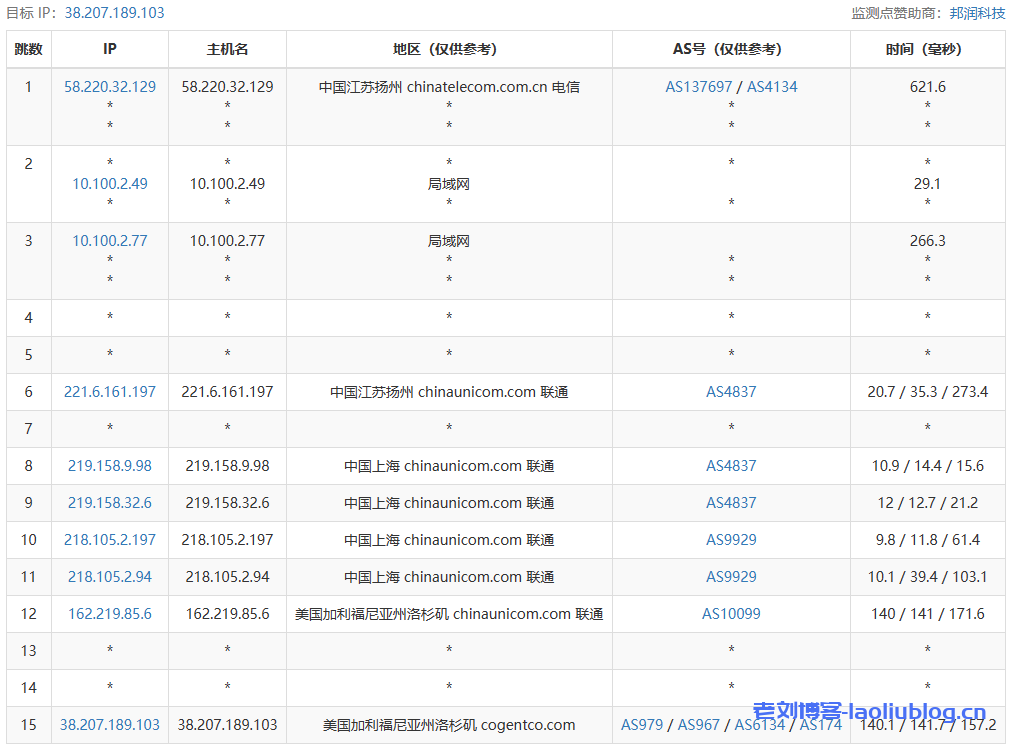The image size is (1012, 749).
Task: Open IP link 219.158.32.6
Action: coord(110,503)
